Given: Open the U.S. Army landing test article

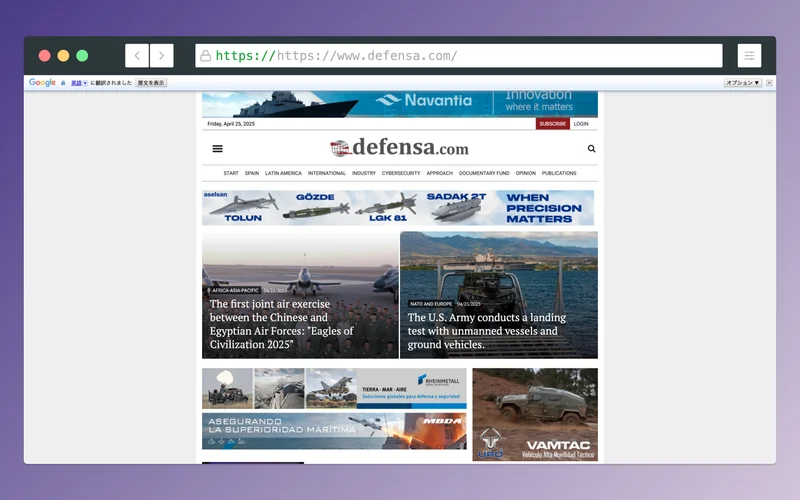Looking at the screenshot, I should click(x=486, y=331).
